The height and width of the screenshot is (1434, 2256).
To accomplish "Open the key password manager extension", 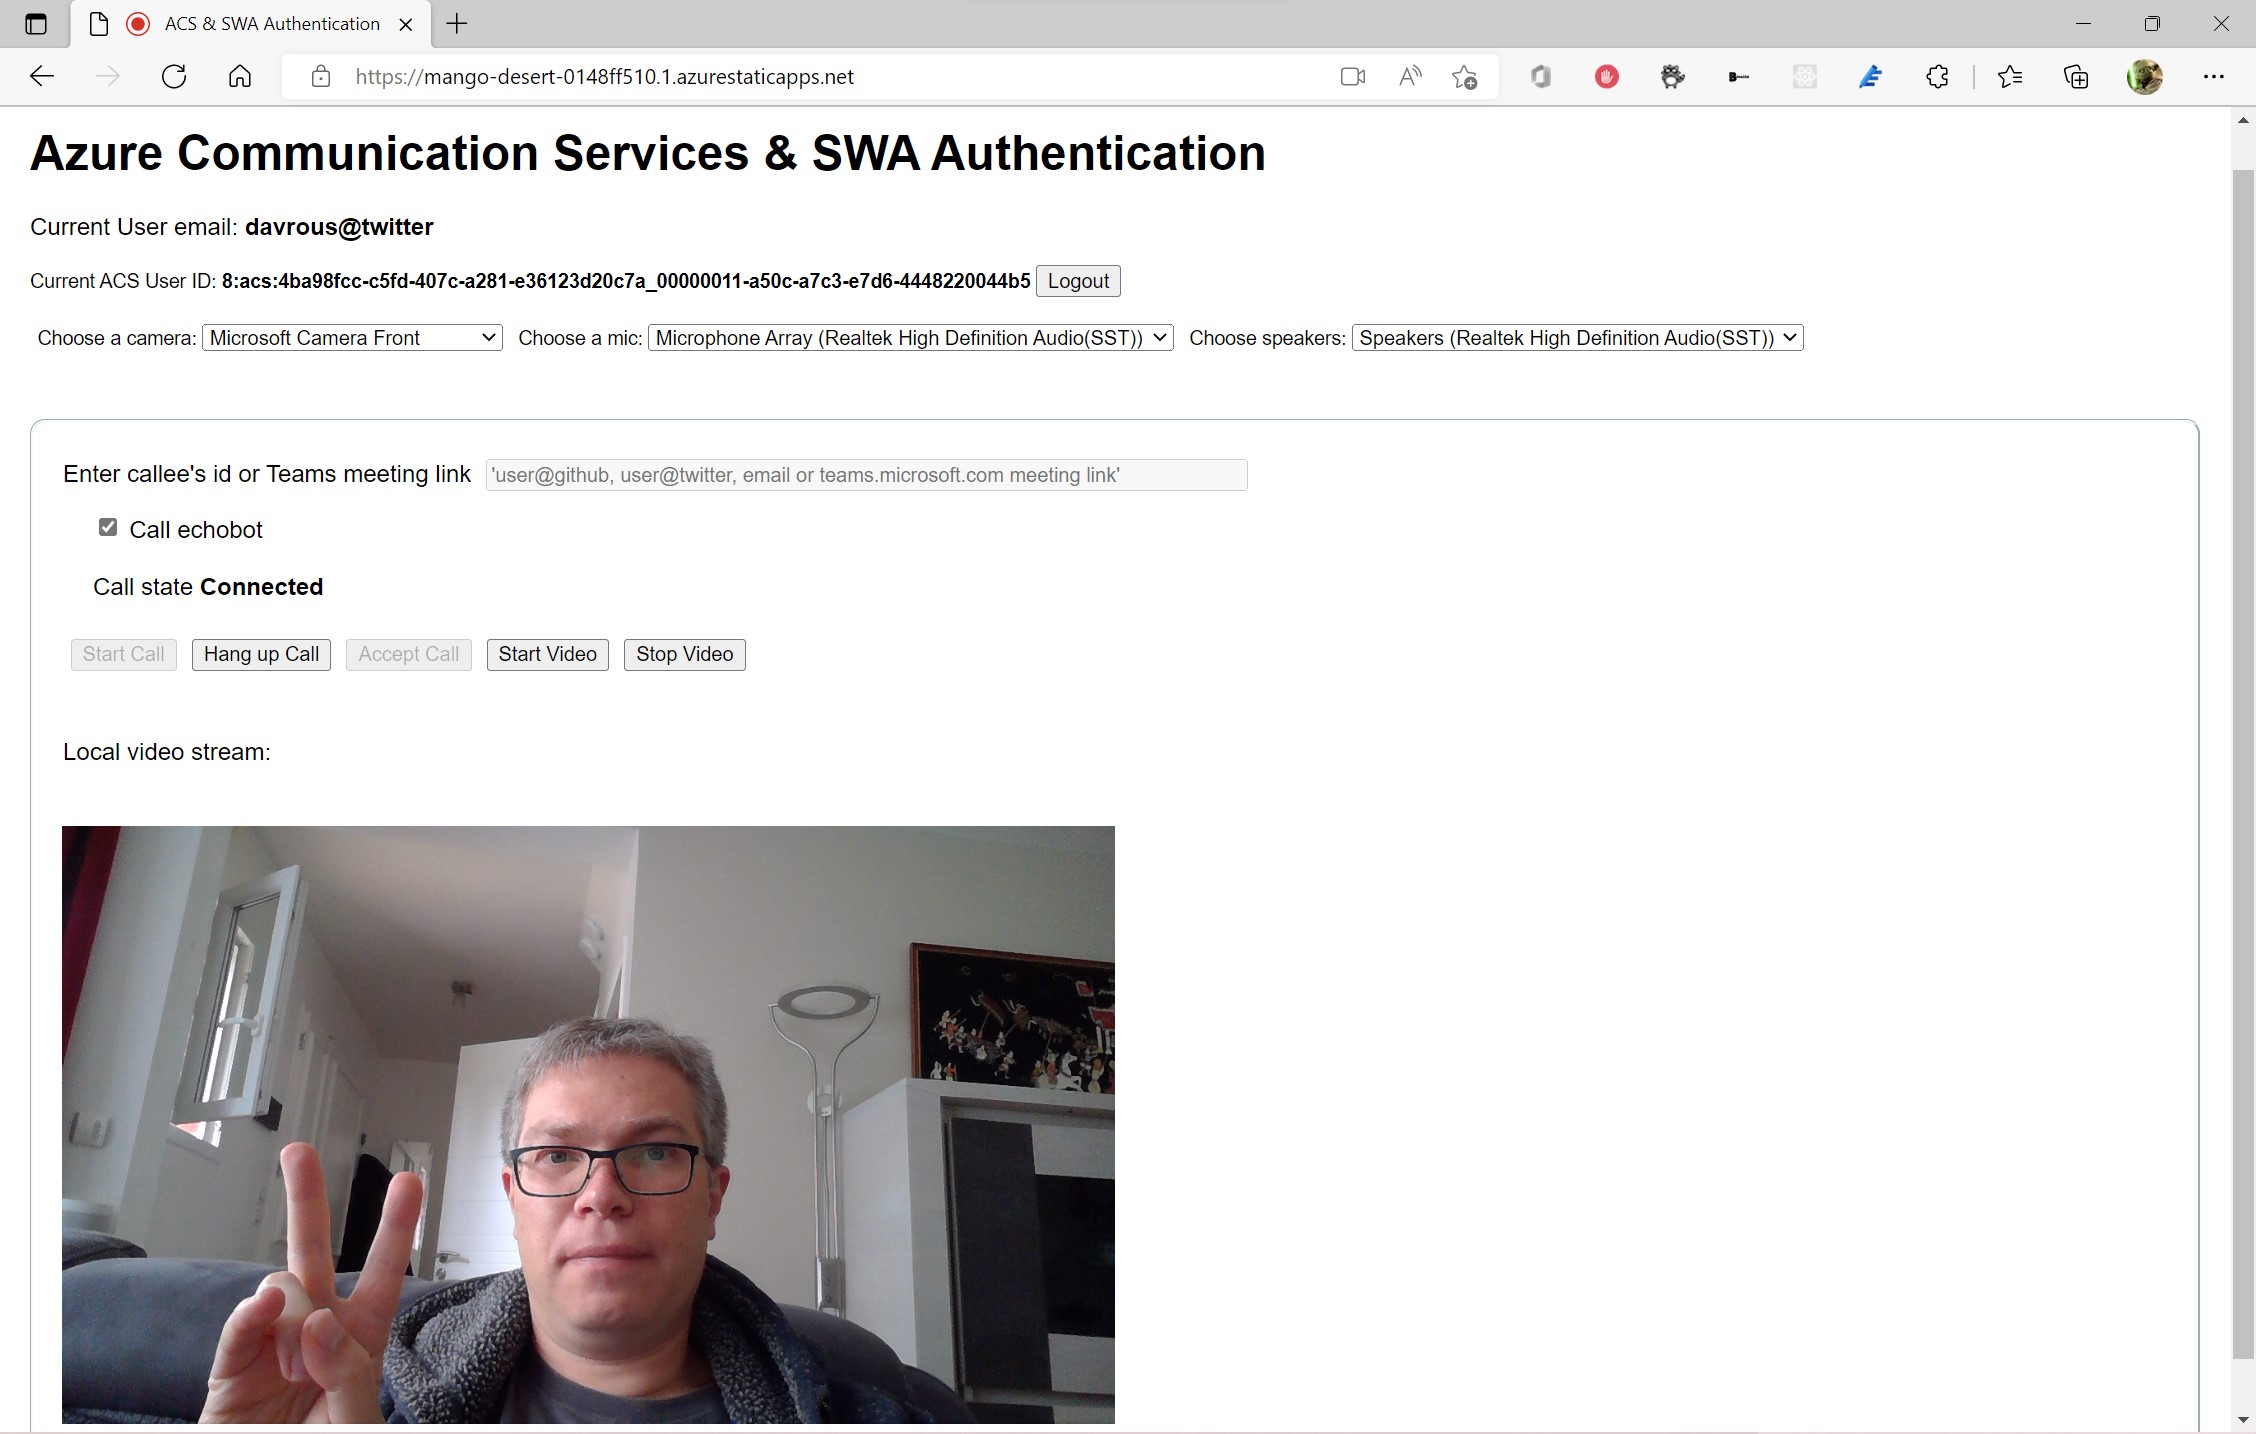I will (1739, 77).
